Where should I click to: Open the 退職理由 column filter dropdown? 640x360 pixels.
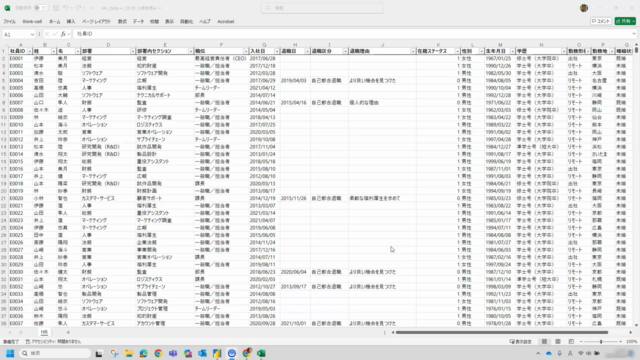[x=413, y=51]
